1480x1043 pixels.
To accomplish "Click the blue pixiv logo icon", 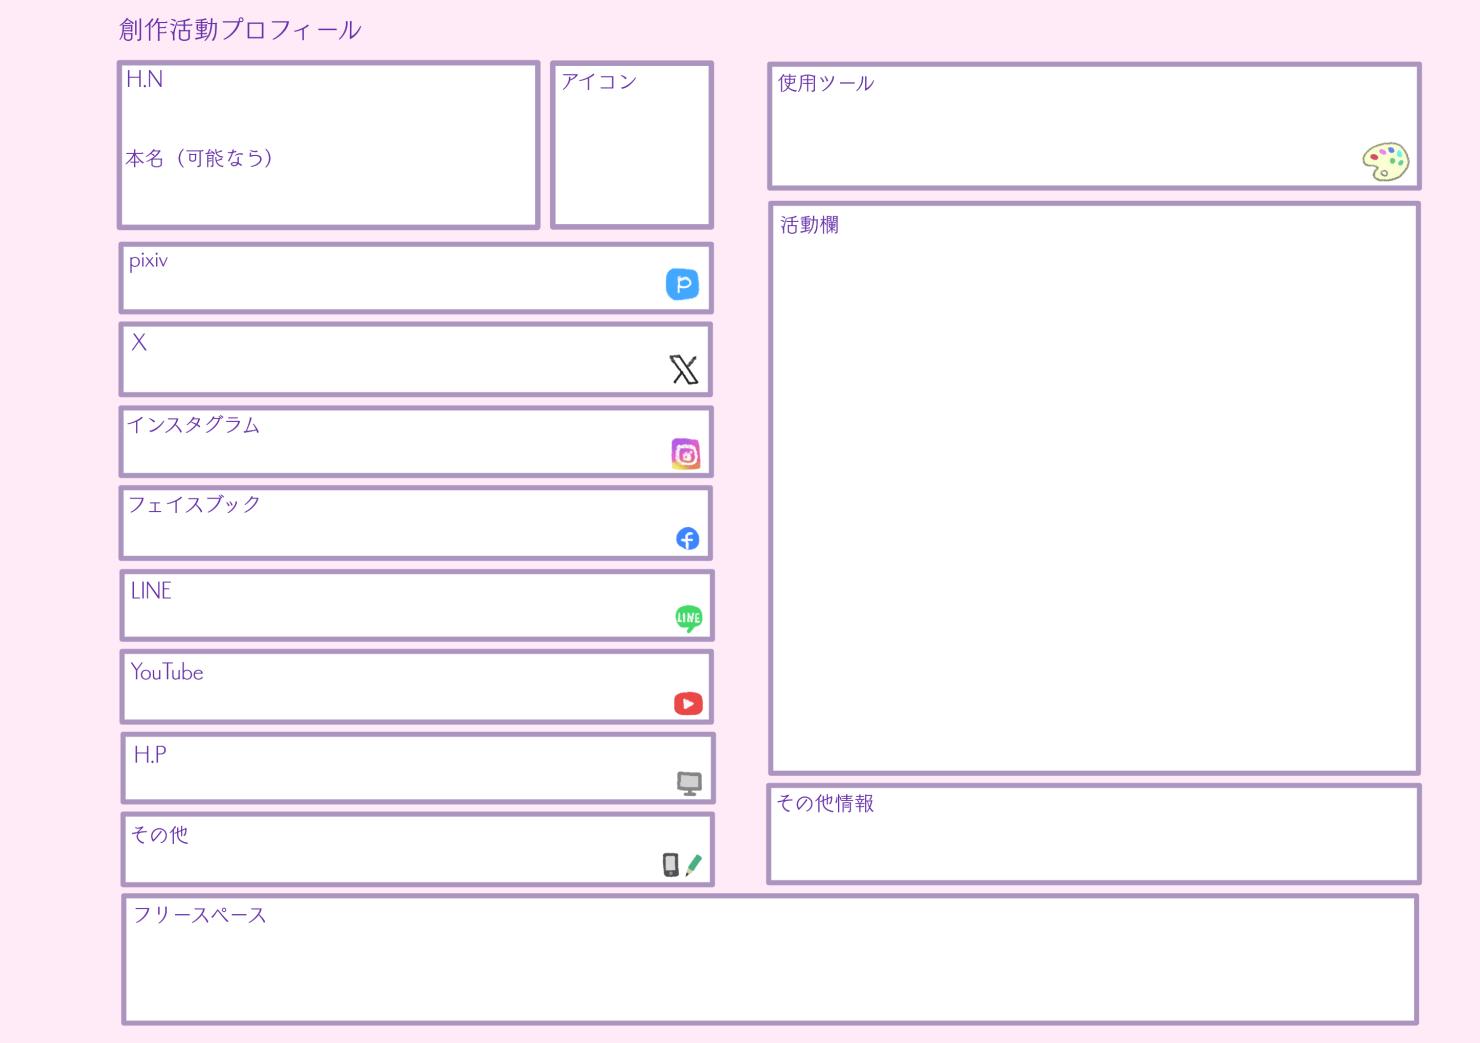I will pyautogui.click(x=682, y=285).
